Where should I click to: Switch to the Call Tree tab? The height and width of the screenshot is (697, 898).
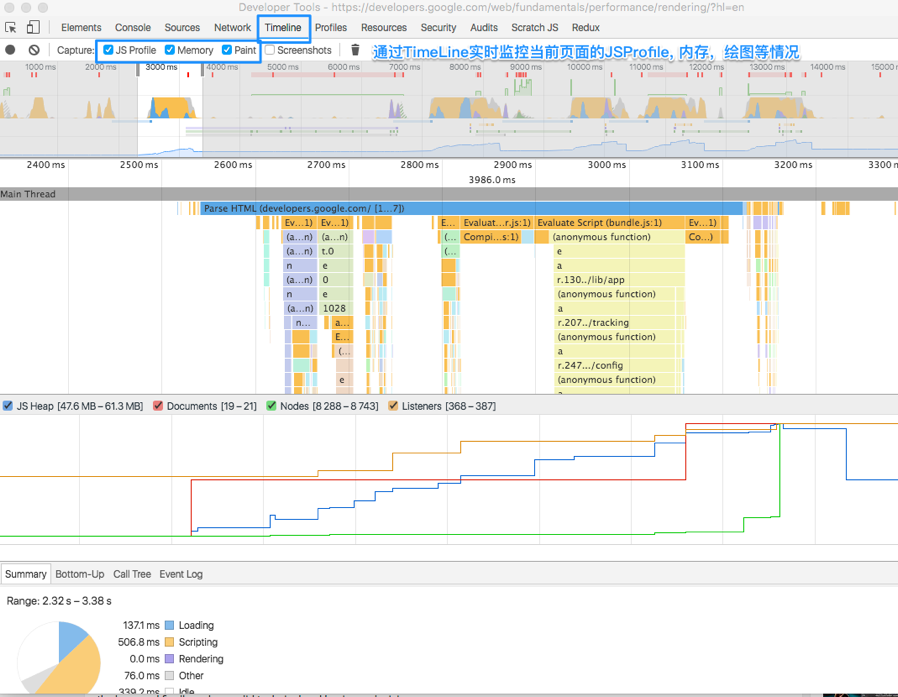(132, 574)
